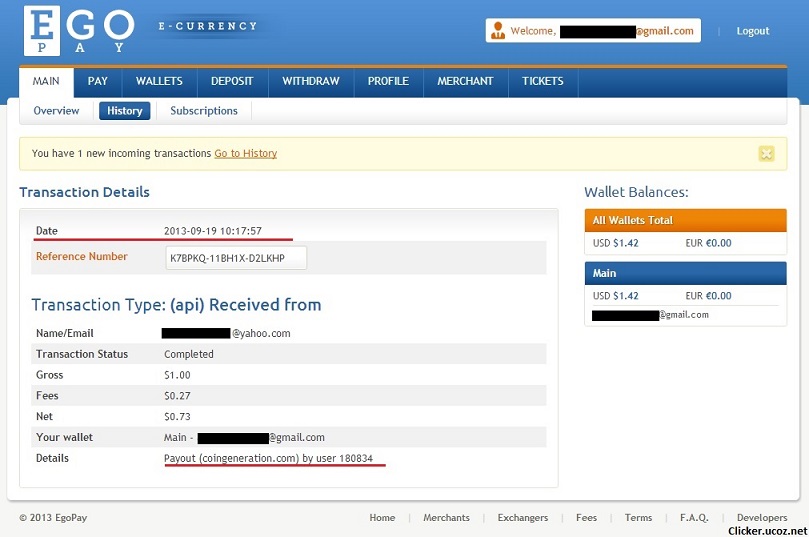809x537 pixels.
Task: Click EUR €0.00 under Main wallet
Action: point(708,296)
